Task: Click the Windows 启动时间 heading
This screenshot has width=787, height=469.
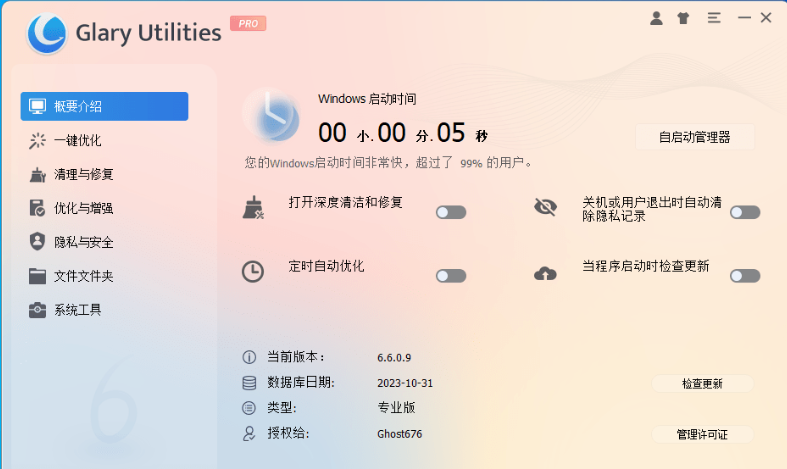Action: coord(367,99)
